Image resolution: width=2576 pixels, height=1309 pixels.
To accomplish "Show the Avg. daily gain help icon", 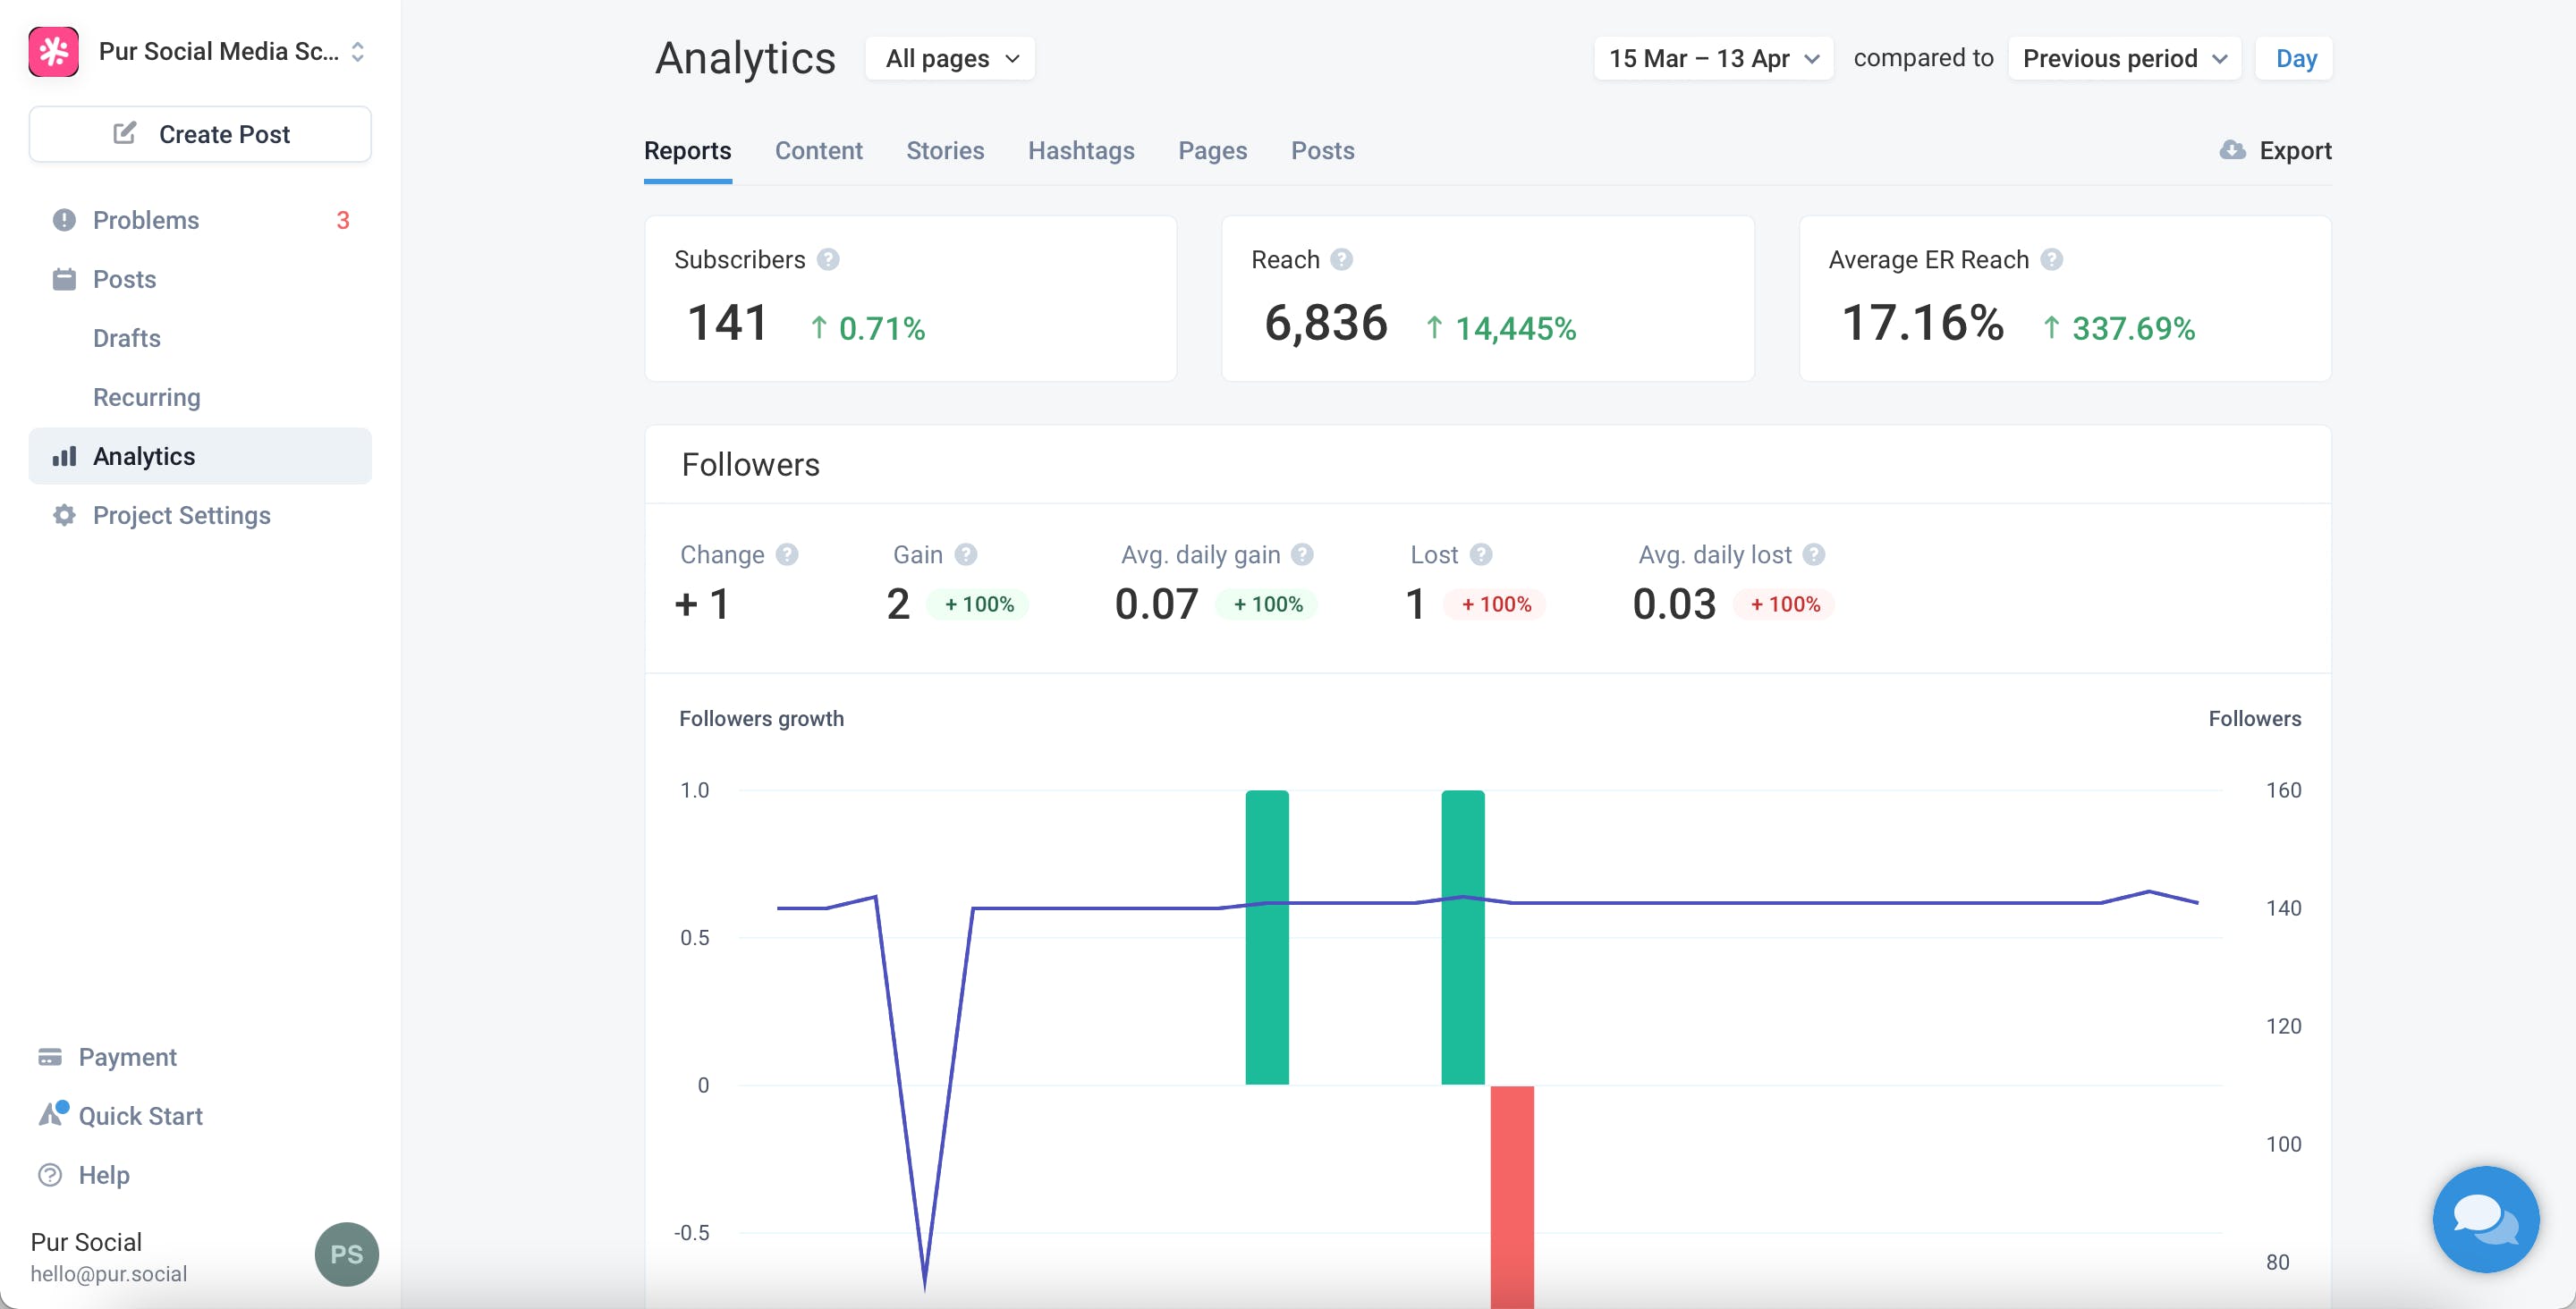I will (1302, 555).
